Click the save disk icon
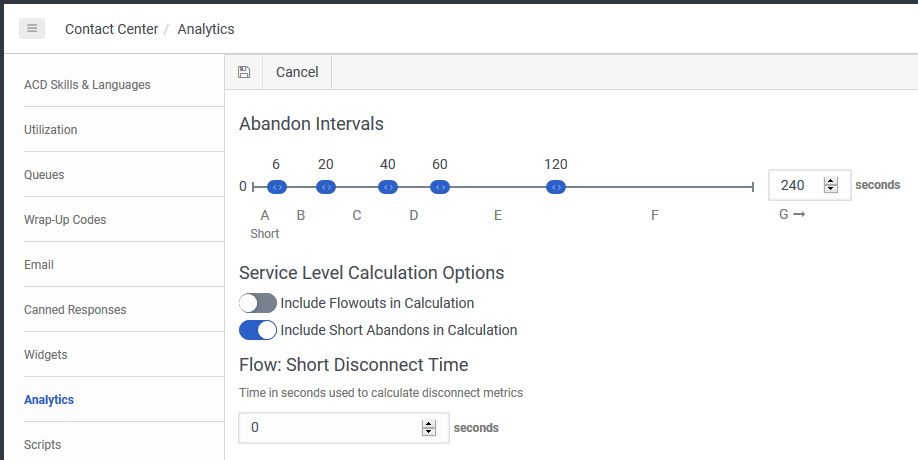 point(244,72)
